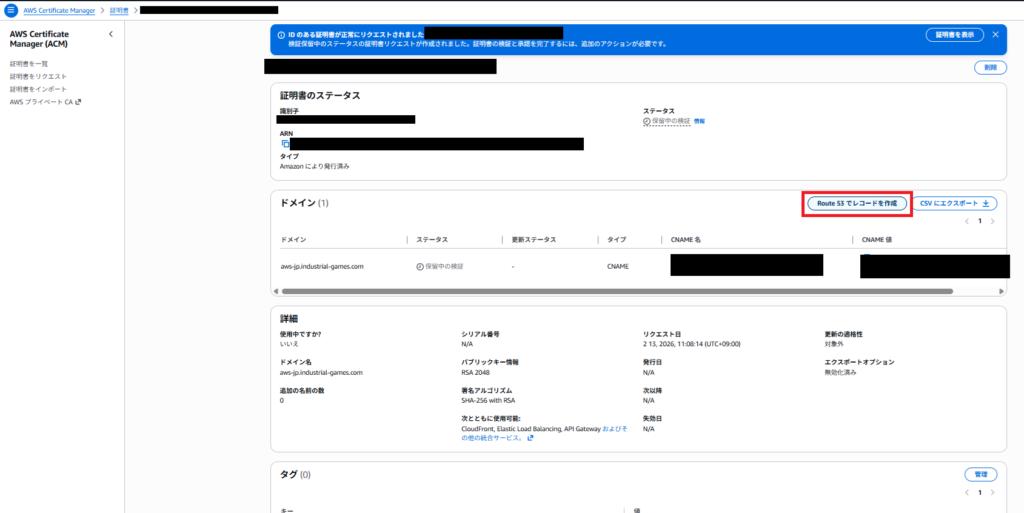Screen dimensions: 1024x513
Task: Go to previous page in Domains table
Action: point(967,221)
